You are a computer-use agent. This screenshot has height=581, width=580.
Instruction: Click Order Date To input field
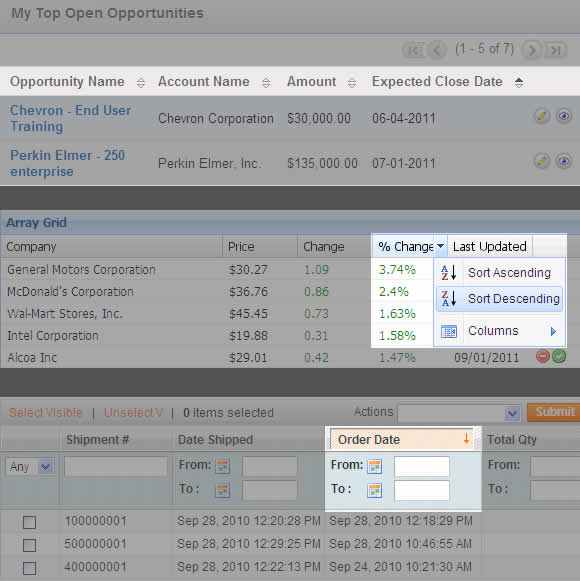pos(422,491)
